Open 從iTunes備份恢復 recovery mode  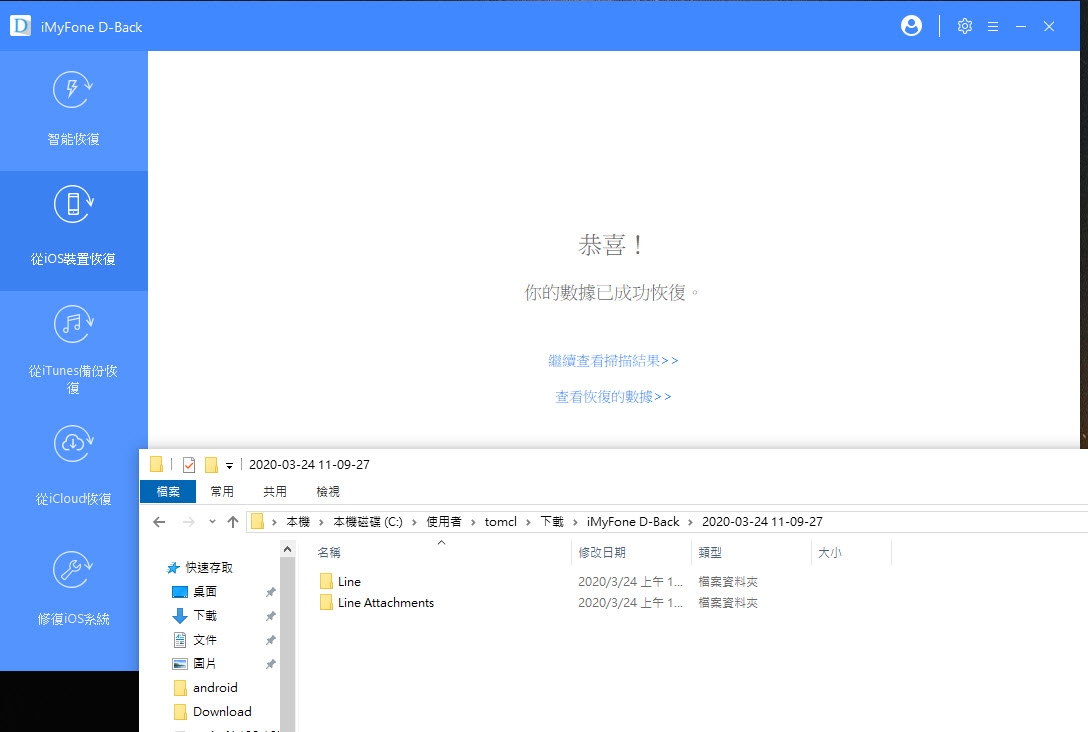point(73,350)
